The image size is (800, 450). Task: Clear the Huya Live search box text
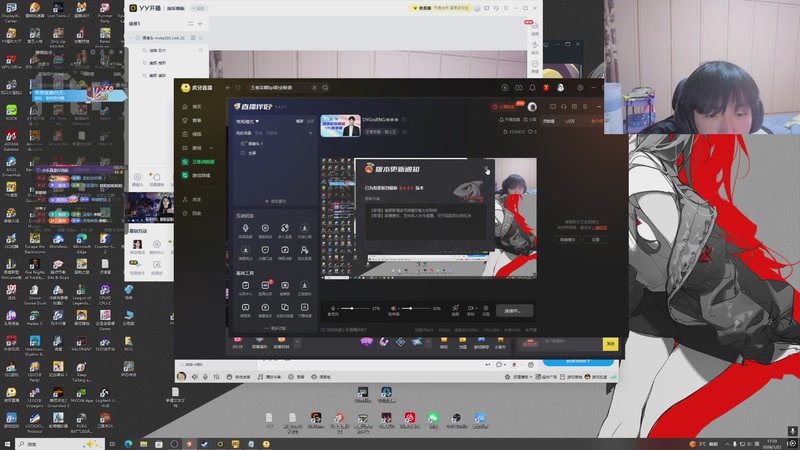(x=314, y=88)
